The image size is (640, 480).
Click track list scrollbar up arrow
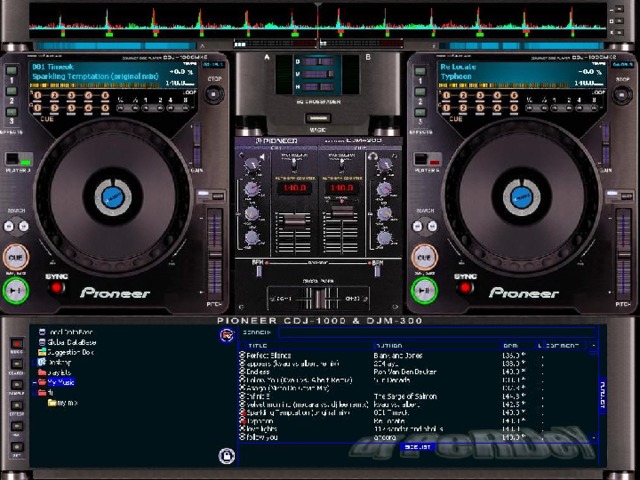coord(593,346)
